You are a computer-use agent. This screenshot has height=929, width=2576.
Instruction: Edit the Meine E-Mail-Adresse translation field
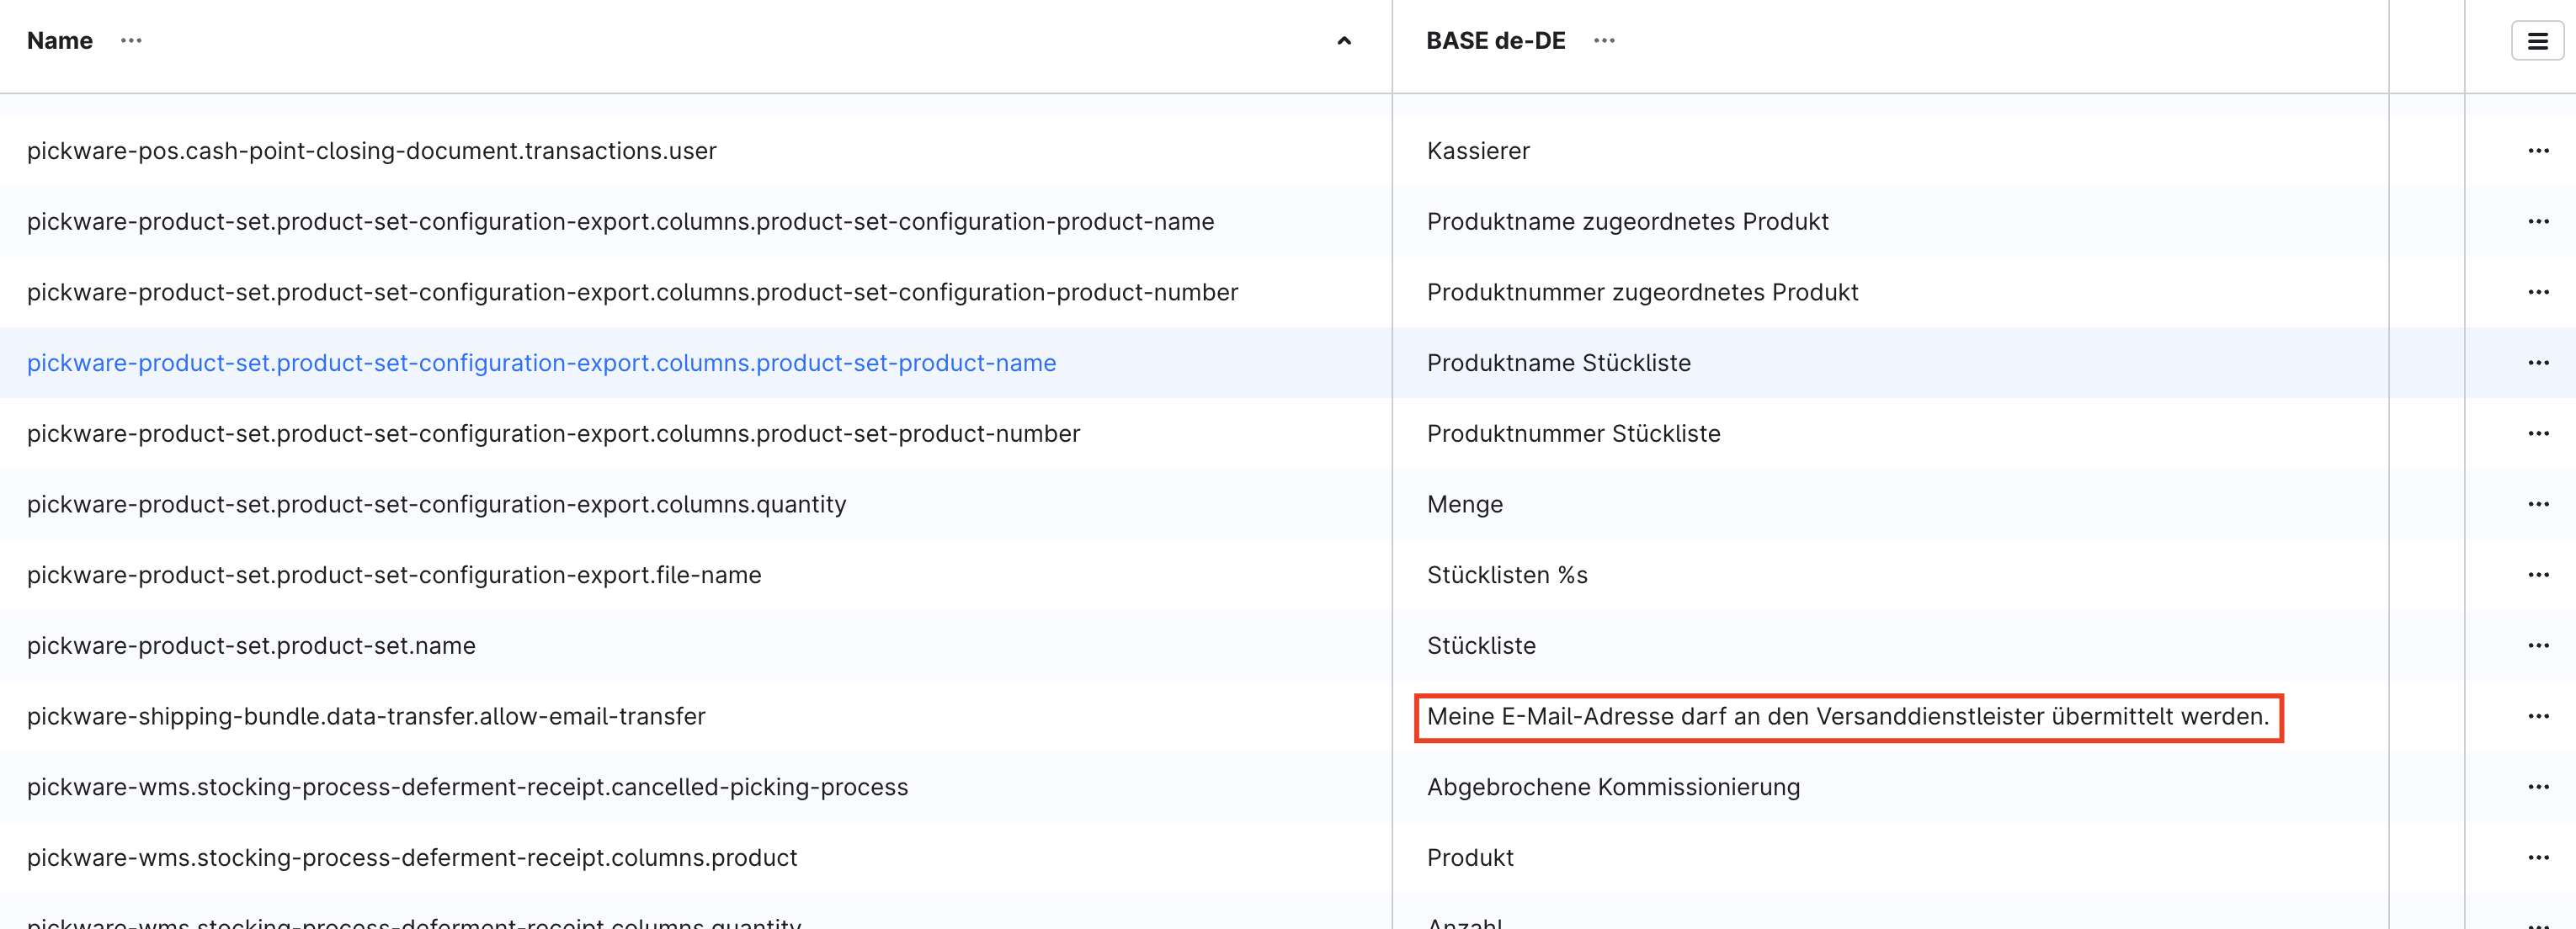tap(1847, 717)
